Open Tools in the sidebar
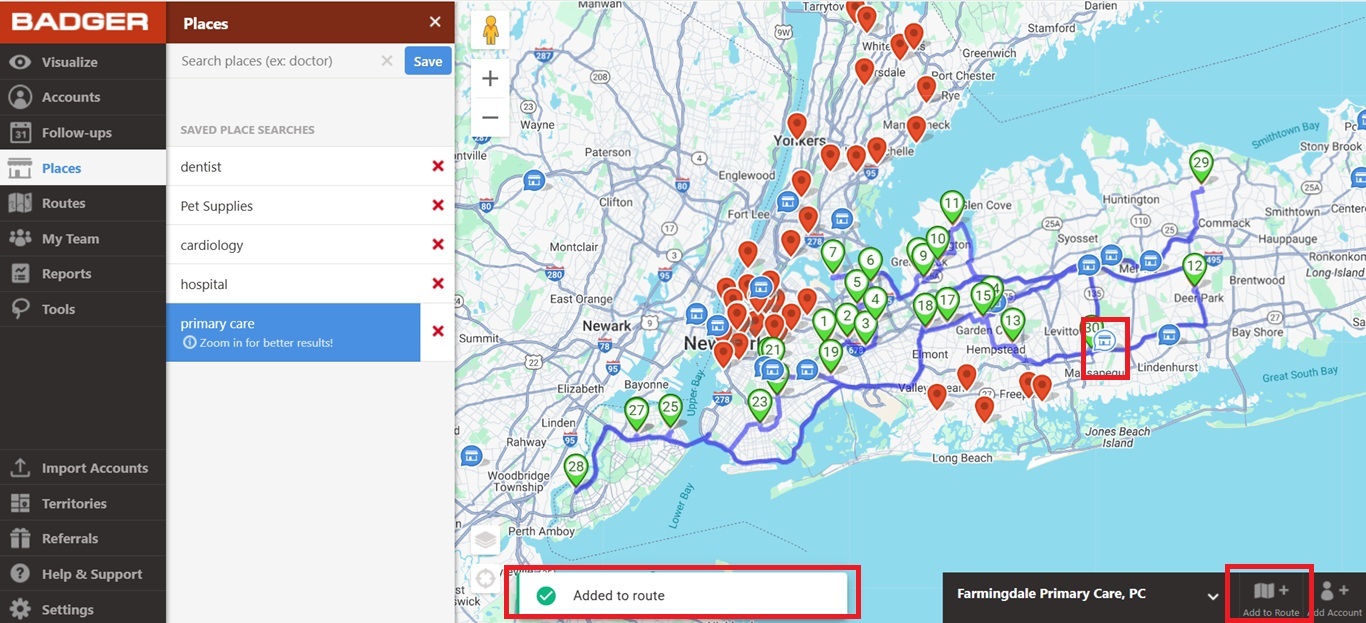1366x623 pixels. coord(83,309)
